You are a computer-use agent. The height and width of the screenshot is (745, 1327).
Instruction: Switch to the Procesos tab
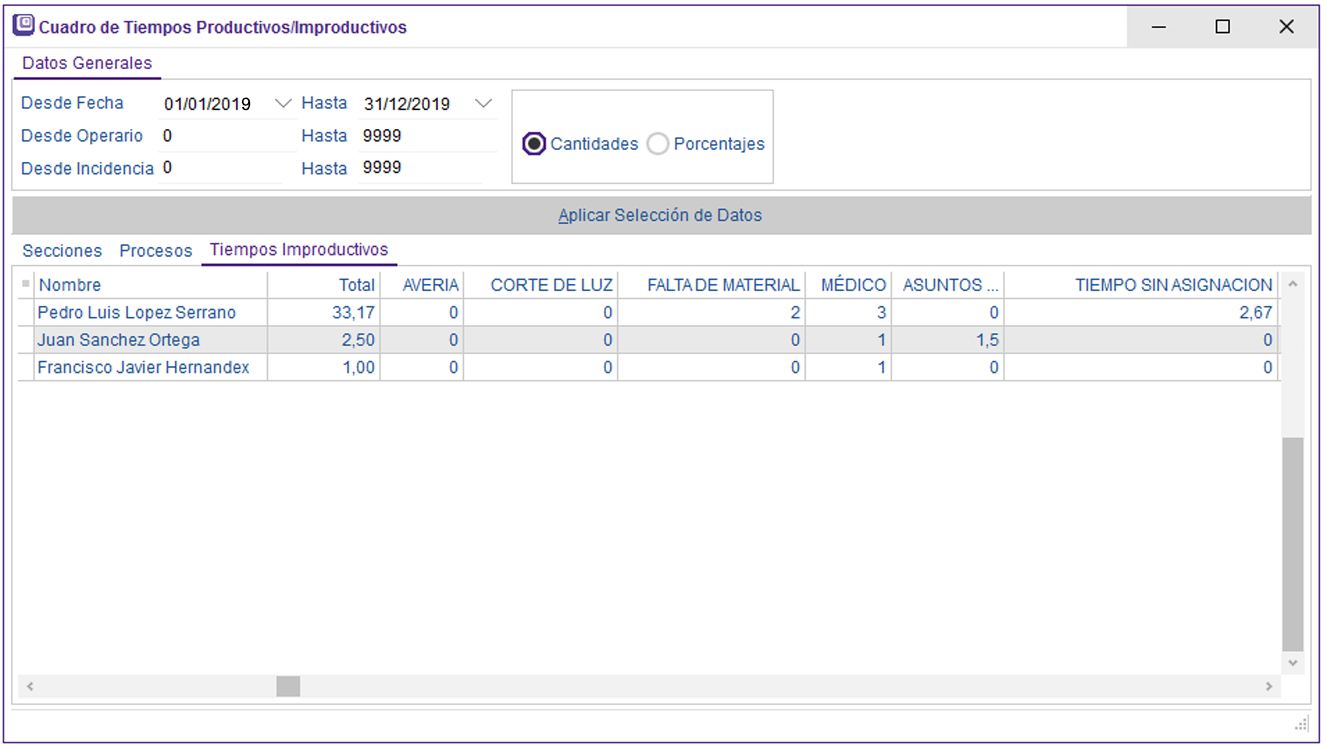(156, 251)
